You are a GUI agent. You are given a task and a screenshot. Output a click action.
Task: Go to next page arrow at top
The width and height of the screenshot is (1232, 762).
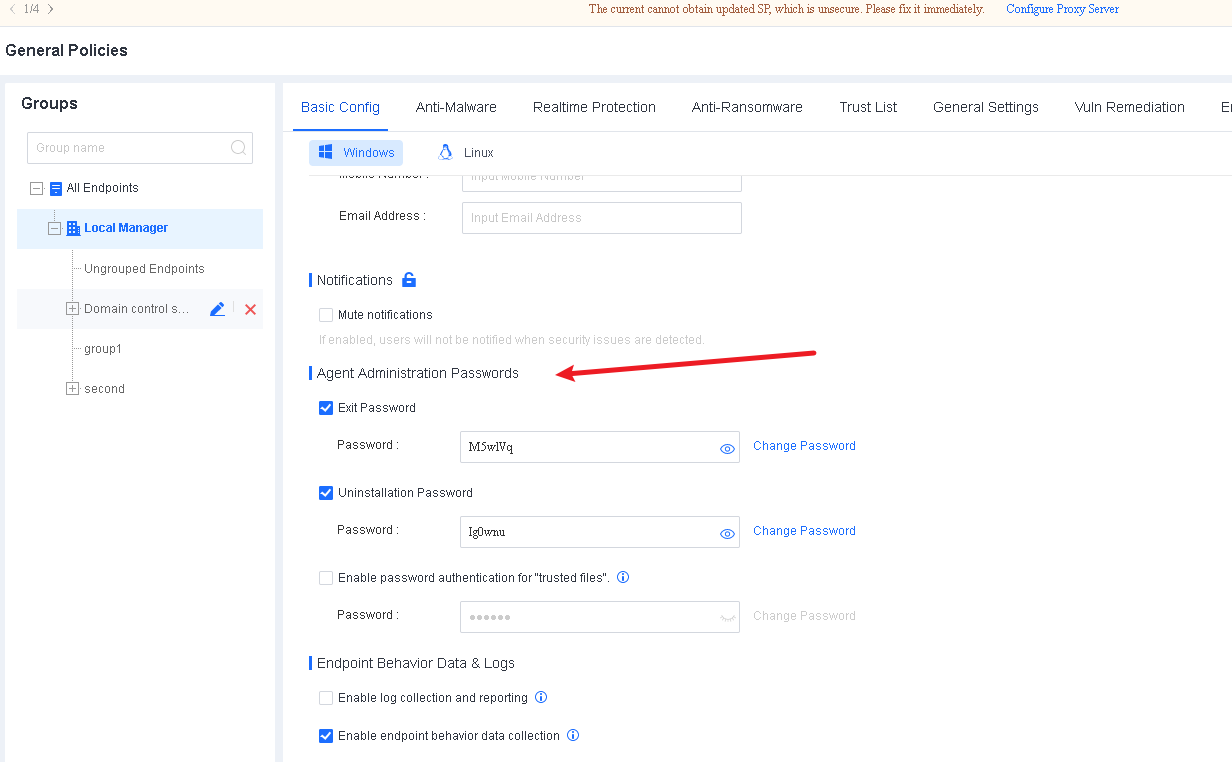pos(51,9)
